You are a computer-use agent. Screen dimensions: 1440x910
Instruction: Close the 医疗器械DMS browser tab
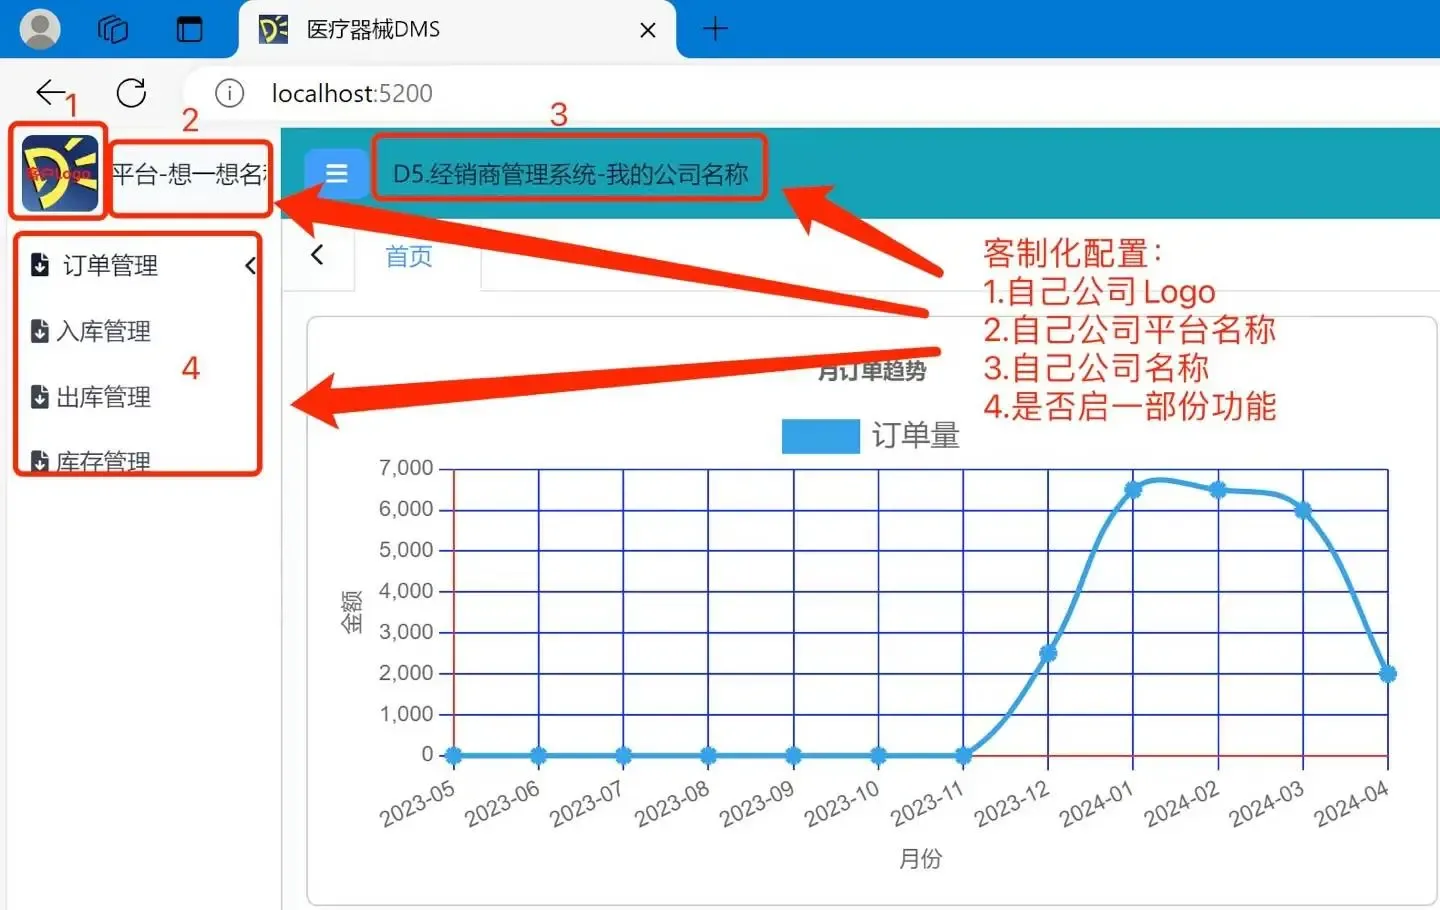point(648,30)
